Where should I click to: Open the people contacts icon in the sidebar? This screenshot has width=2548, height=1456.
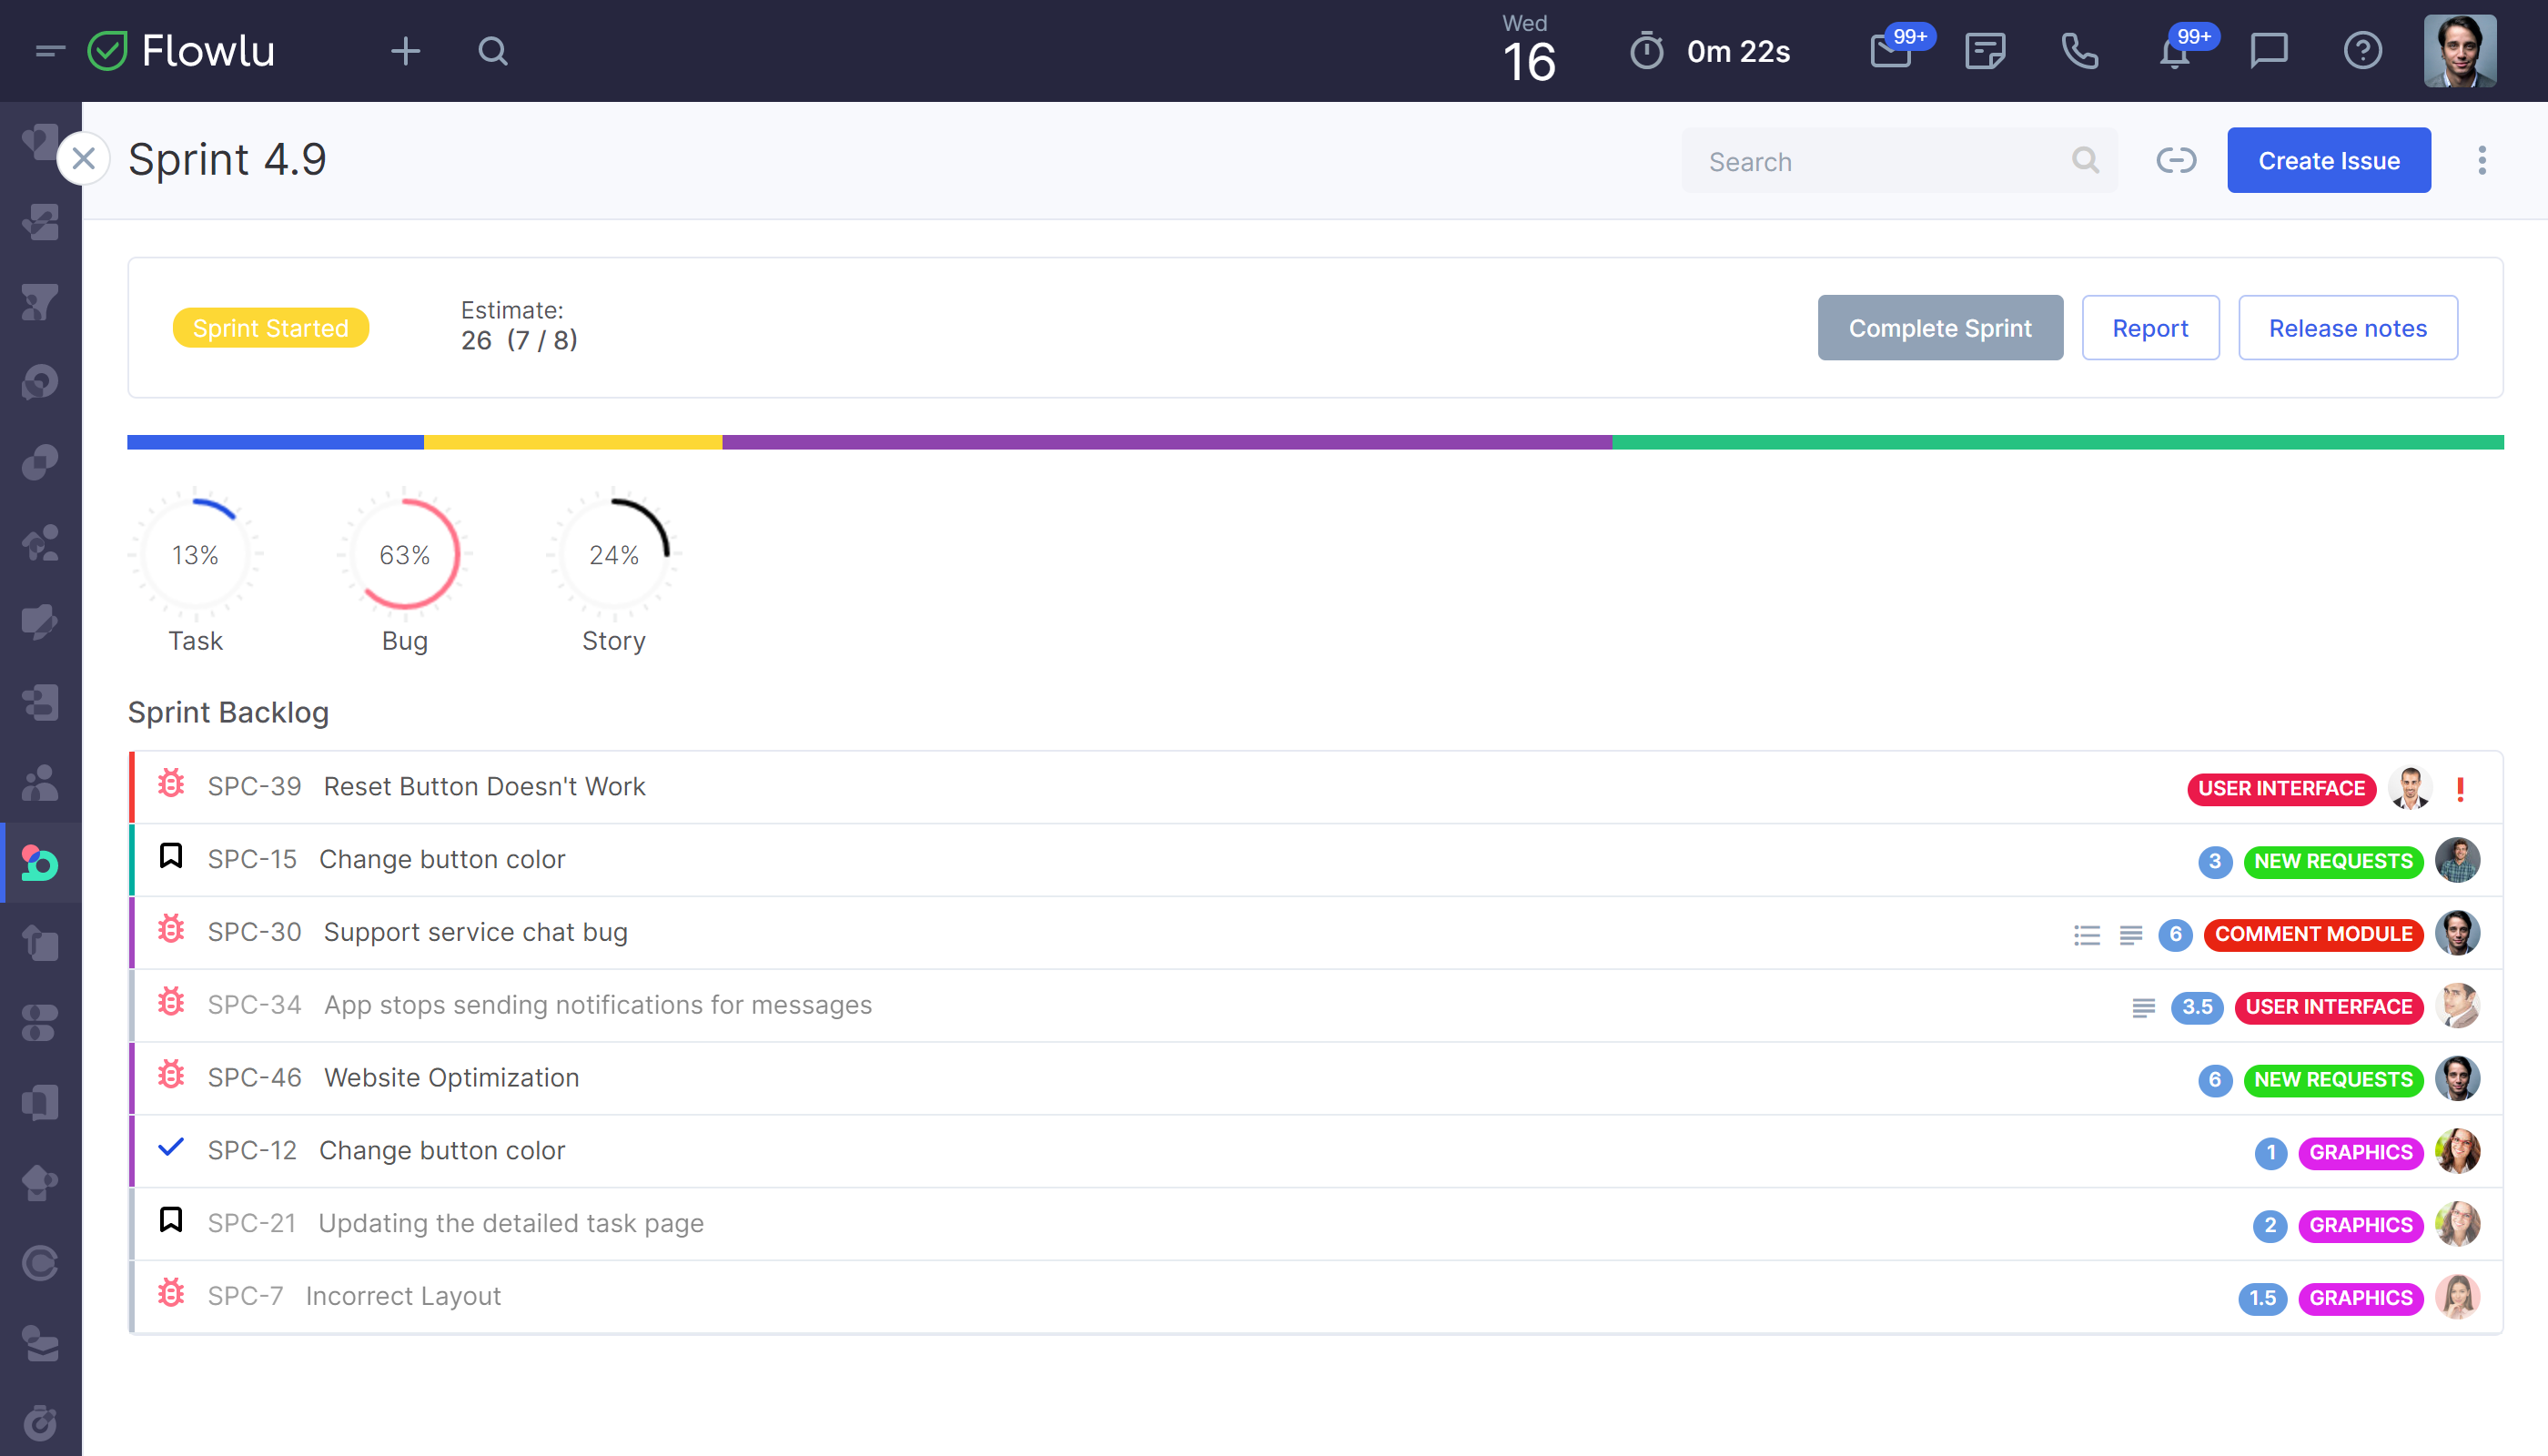point(41,782)
